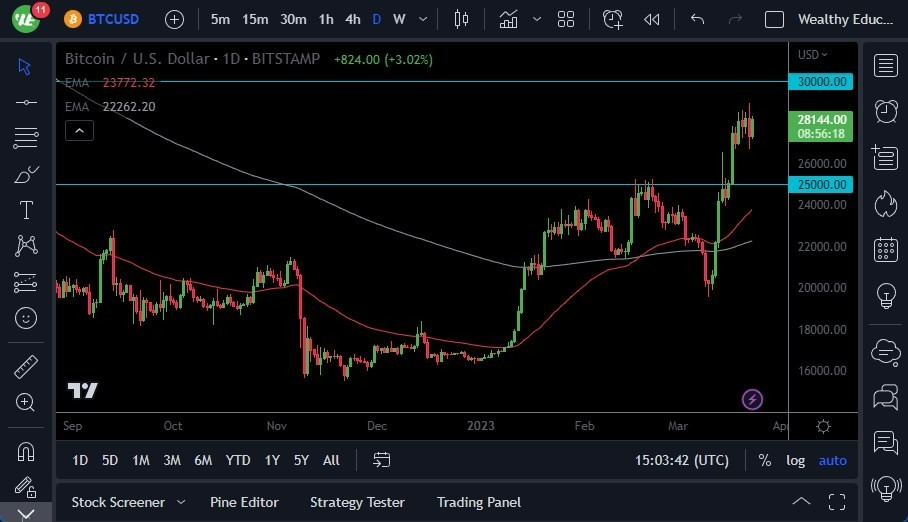Select the 15m timeframe
Image resolution: width=908 pixels, height=522 pixels.
[x=255, y=19]
